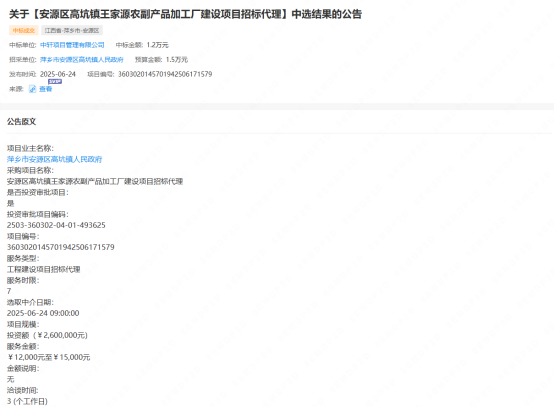Click service amount range ￥12,000元至￥15,000元

pyautogui.click(x=49, y=357)
